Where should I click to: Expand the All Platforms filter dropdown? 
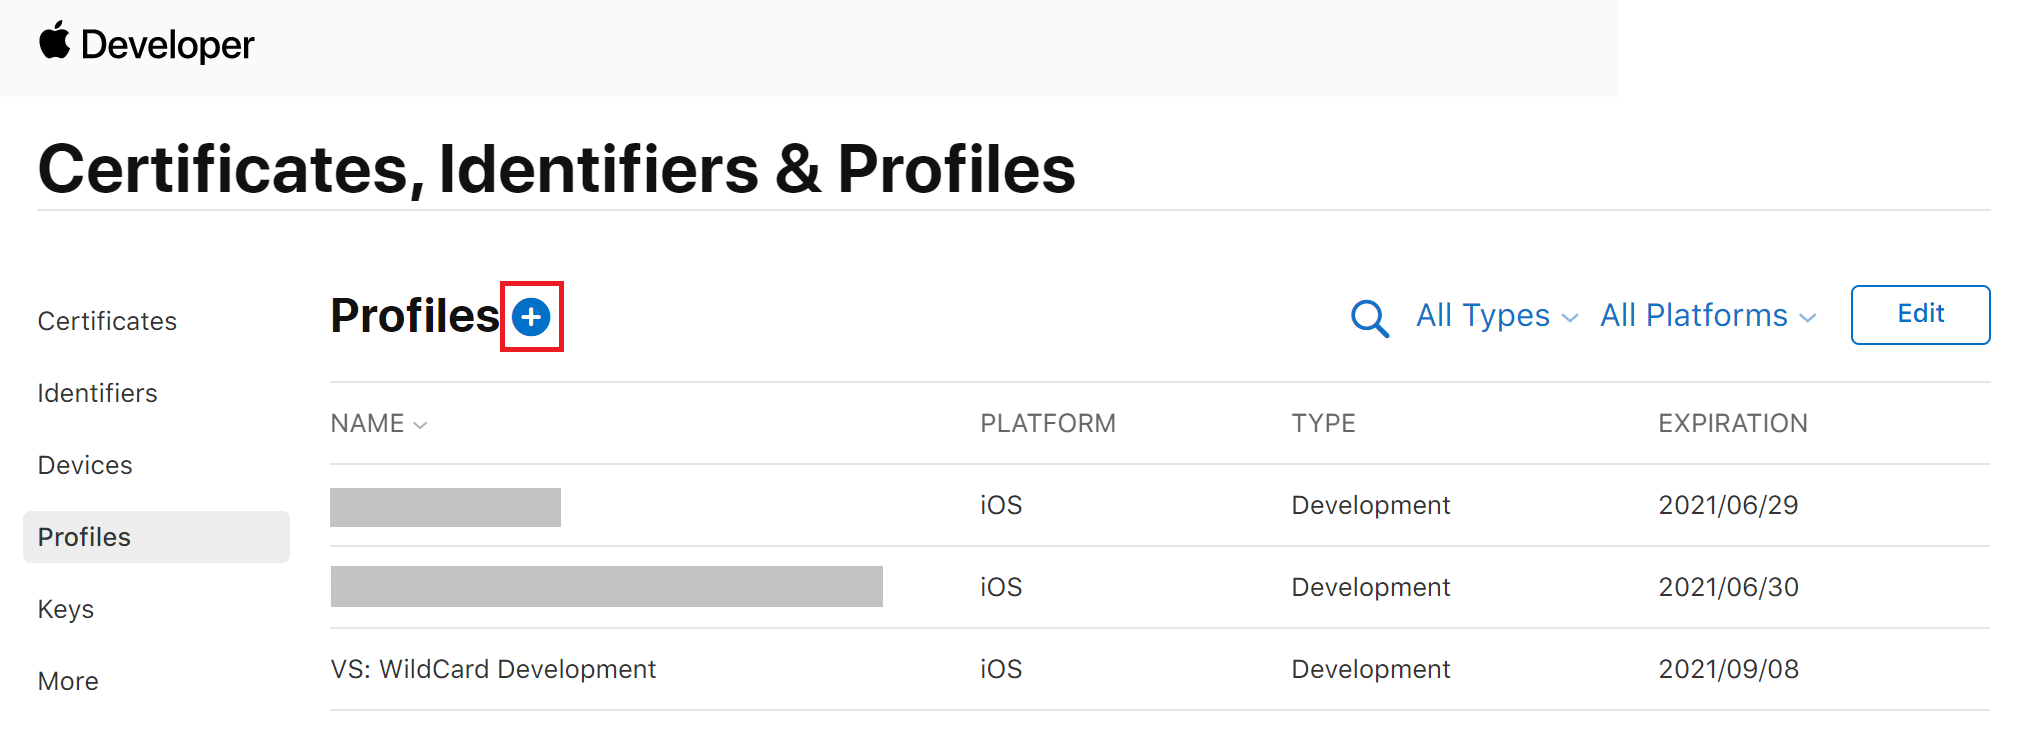pos(1708,316)
